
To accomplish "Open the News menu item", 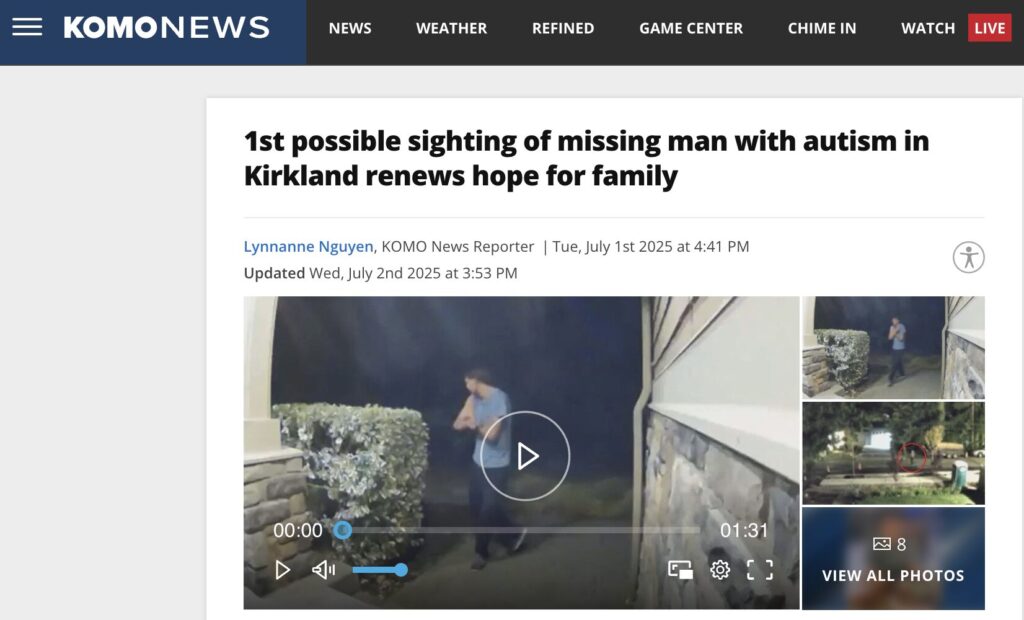I will click(x=350, y=29).
